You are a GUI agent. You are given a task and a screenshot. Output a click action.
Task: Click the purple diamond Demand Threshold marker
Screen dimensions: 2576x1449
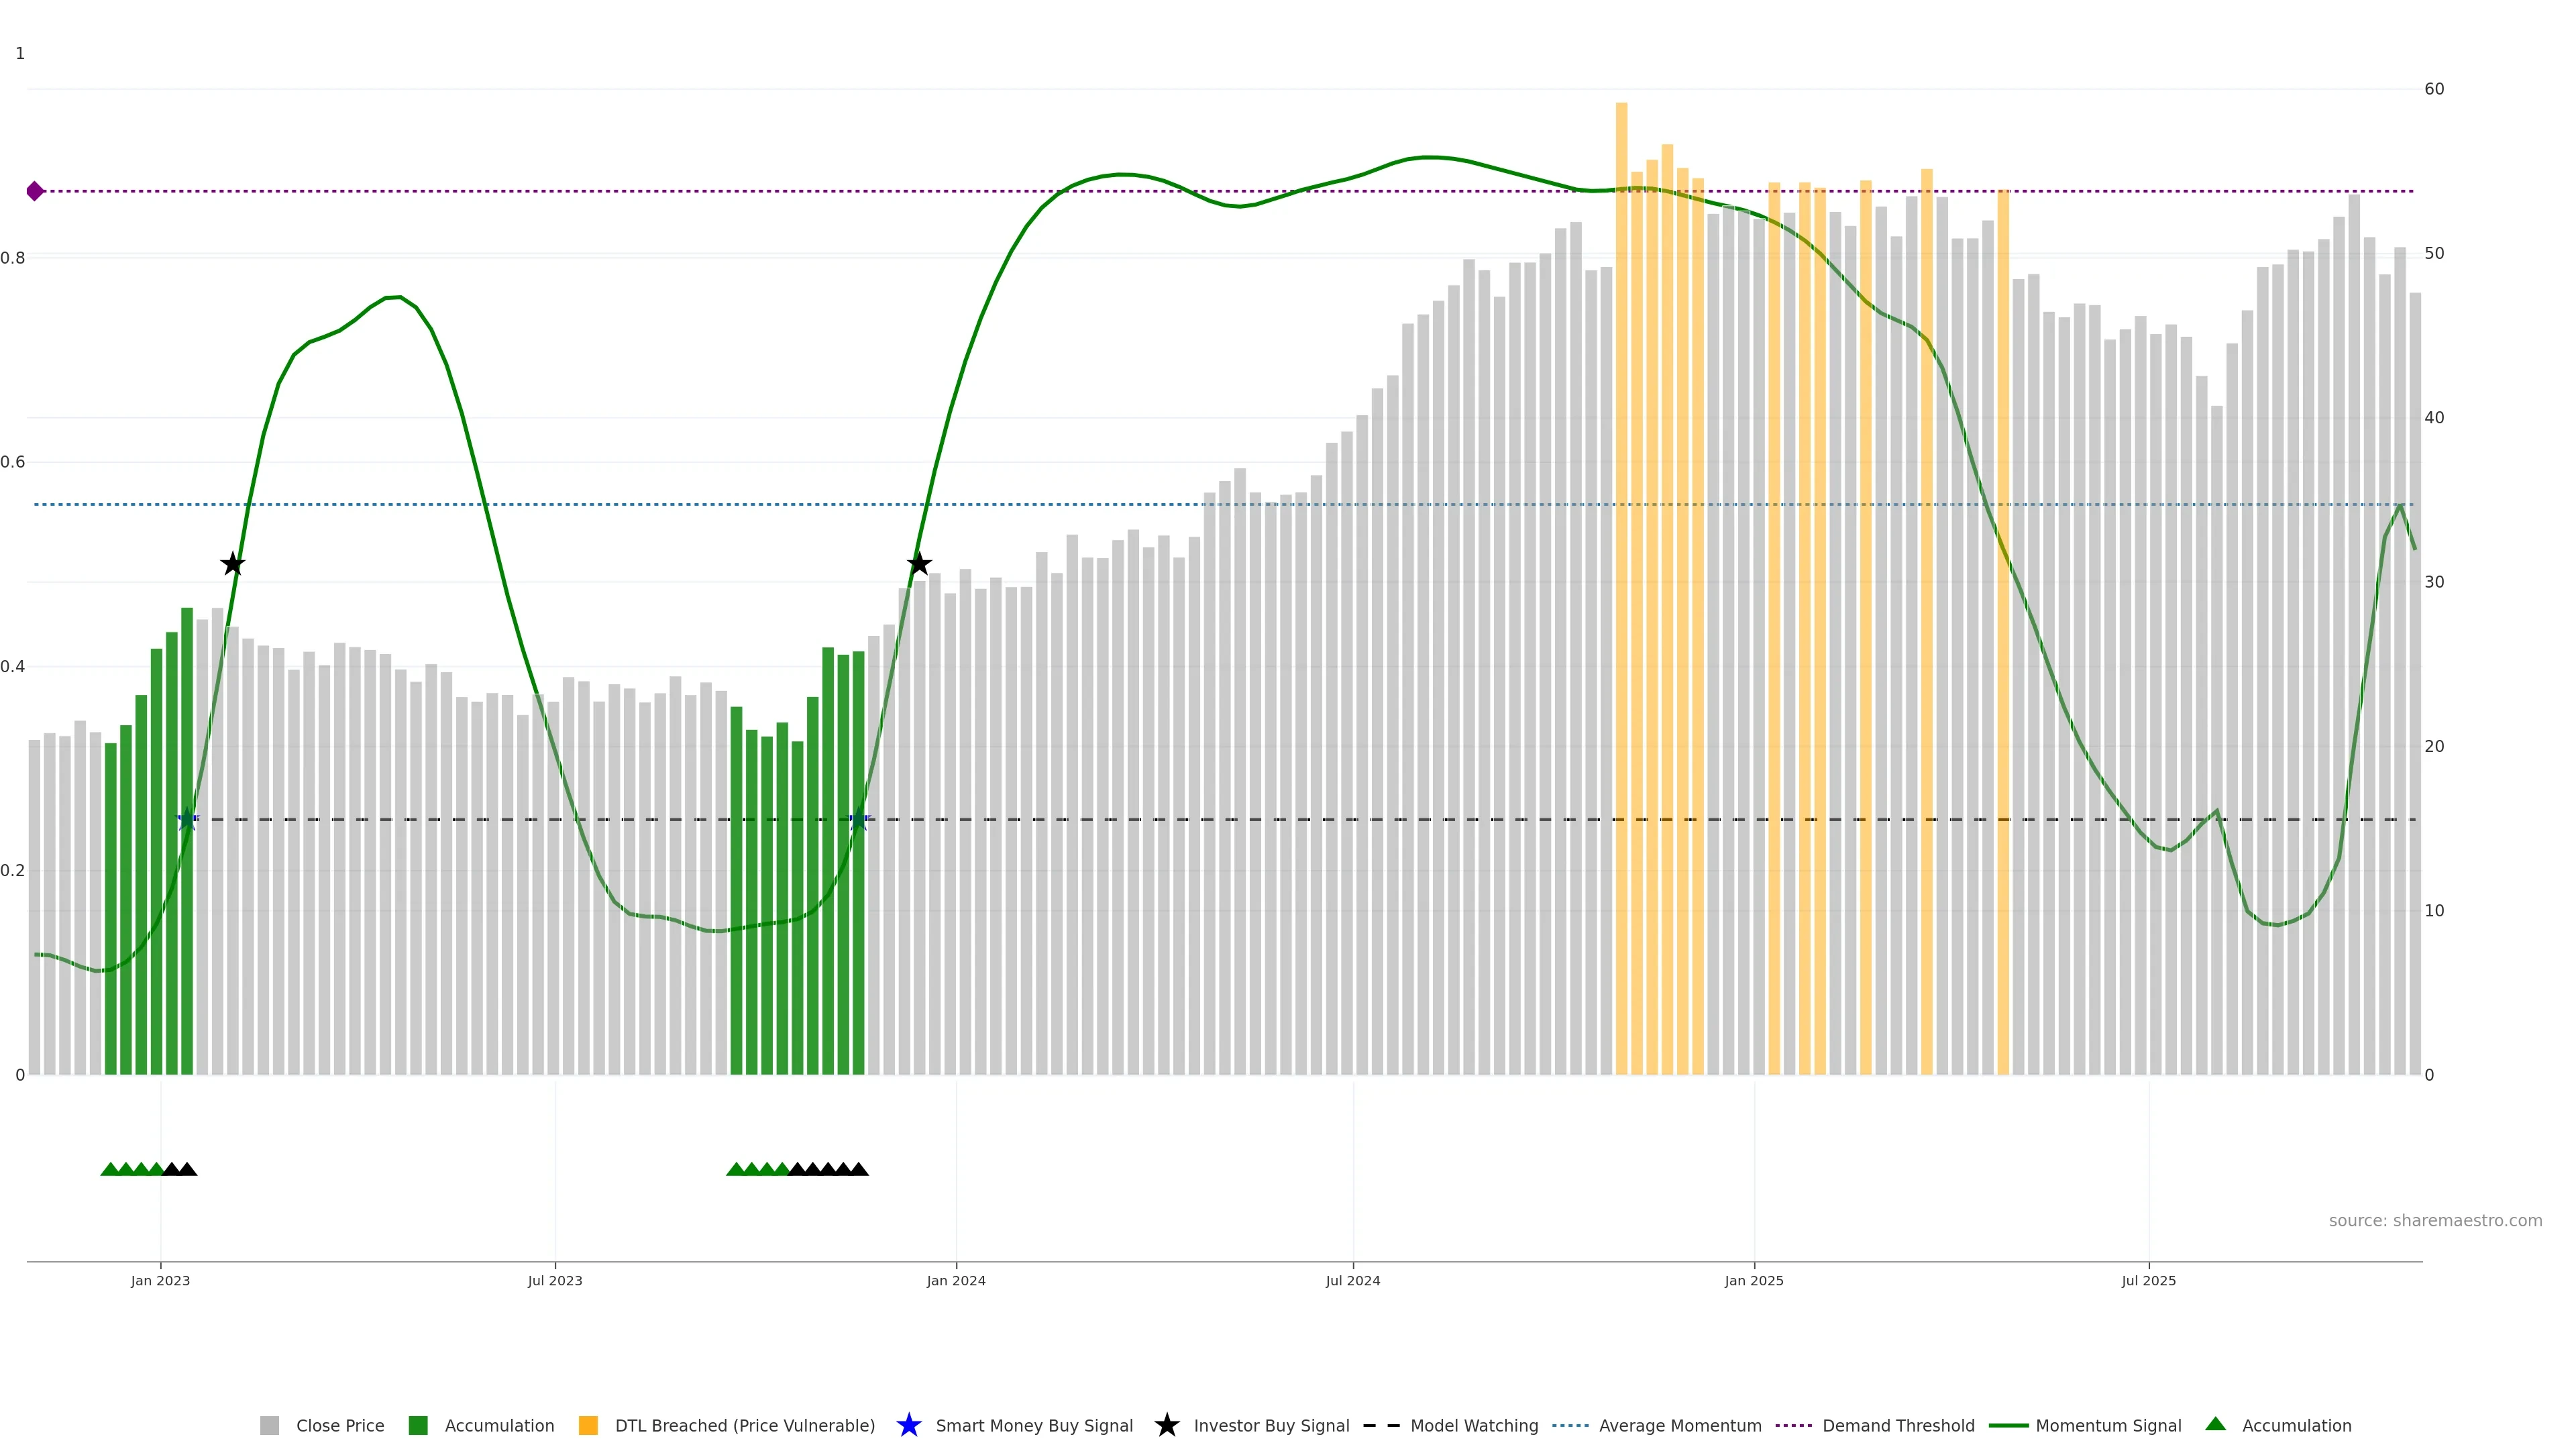click(35, 191)
